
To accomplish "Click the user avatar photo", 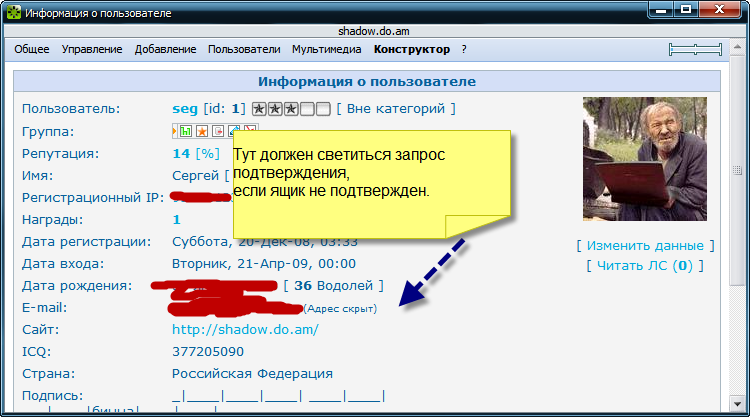I will tap(644, 158).
